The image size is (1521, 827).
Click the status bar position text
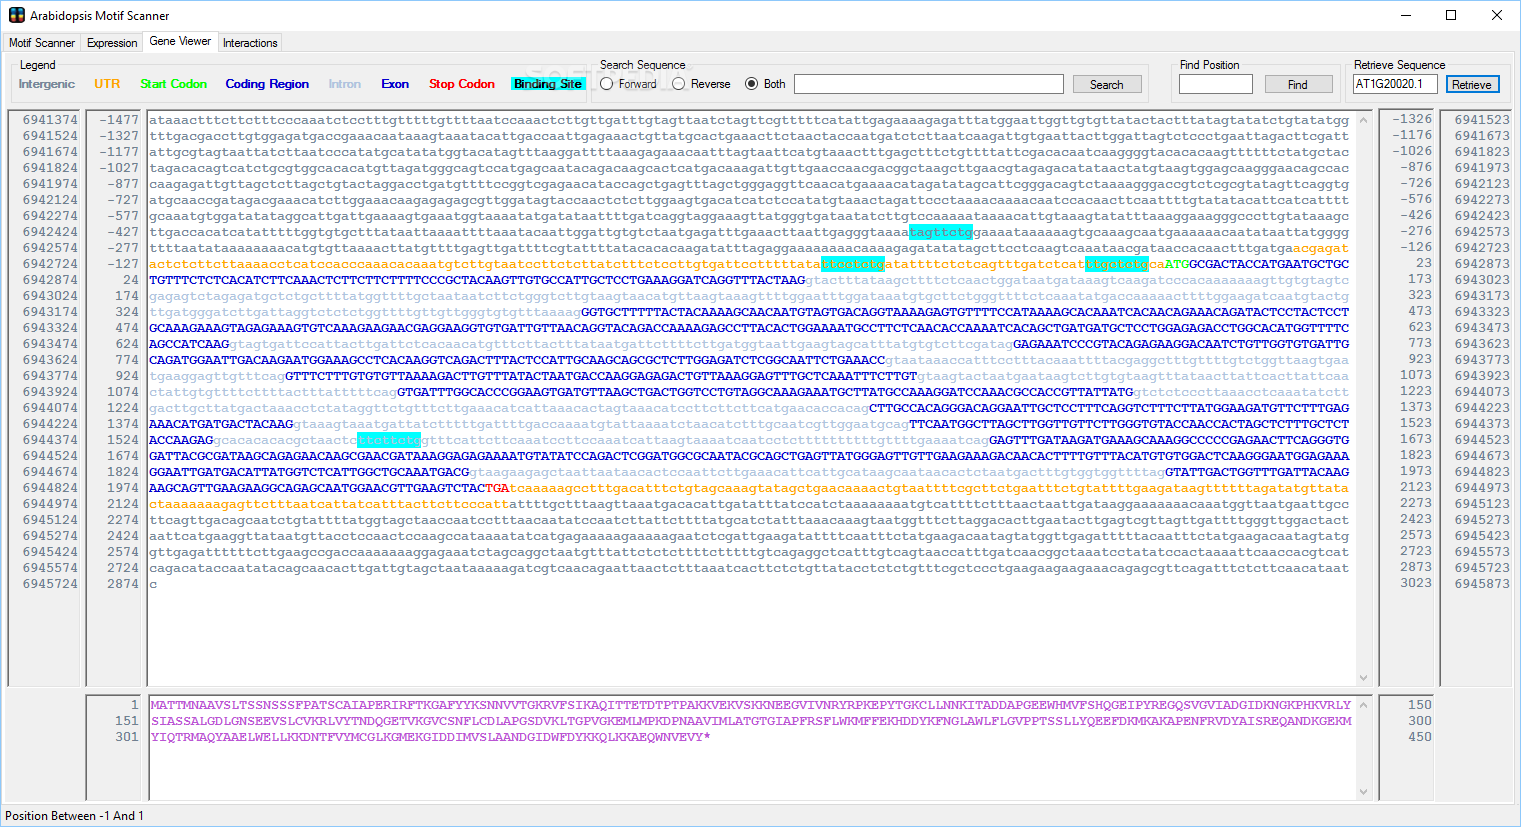click(74, 816)
